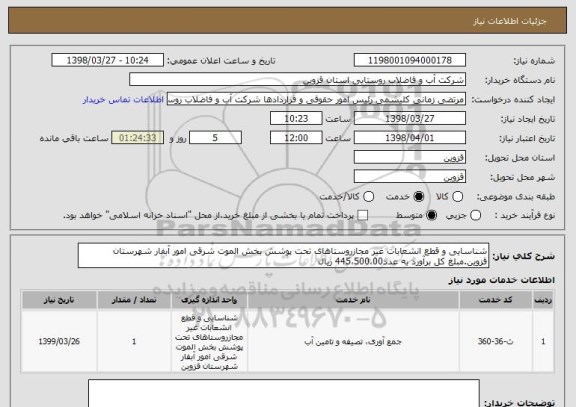Click the delivery province field قزوین

(410, 158)
